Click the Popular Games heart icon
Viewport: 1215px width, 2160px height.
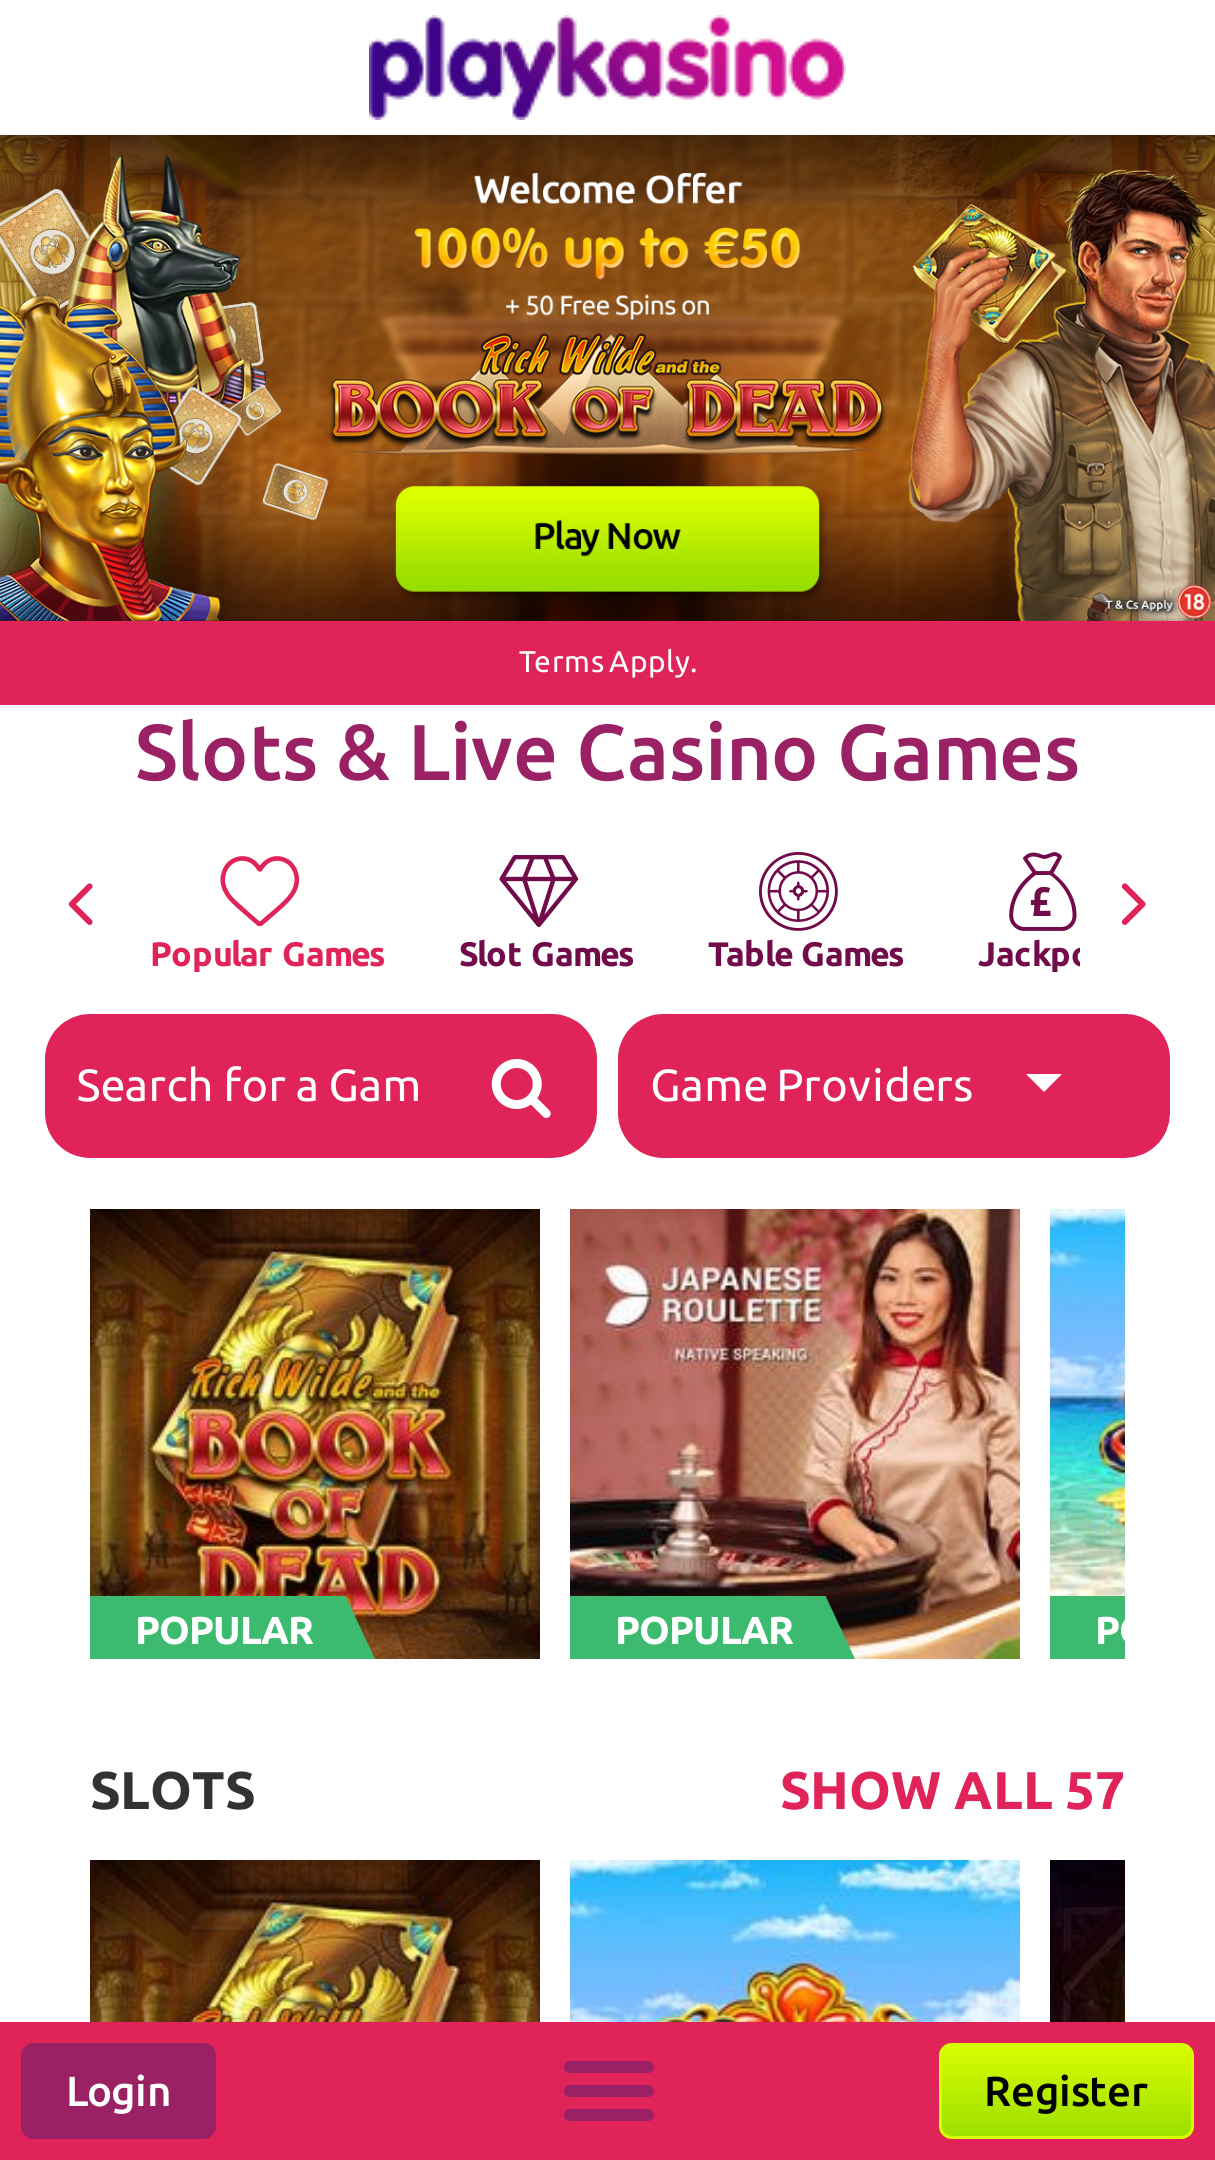tap(259, 890)
